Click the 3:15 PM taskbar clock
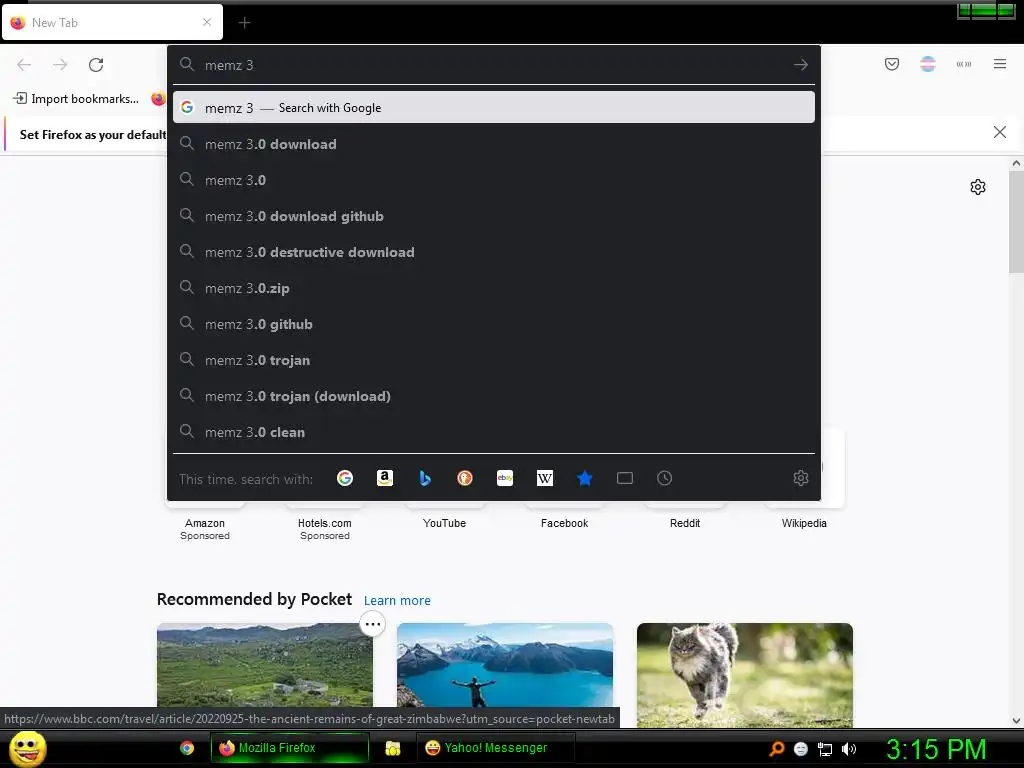The height and width of the screenshot is (768, 1024). tap(935, 749)
